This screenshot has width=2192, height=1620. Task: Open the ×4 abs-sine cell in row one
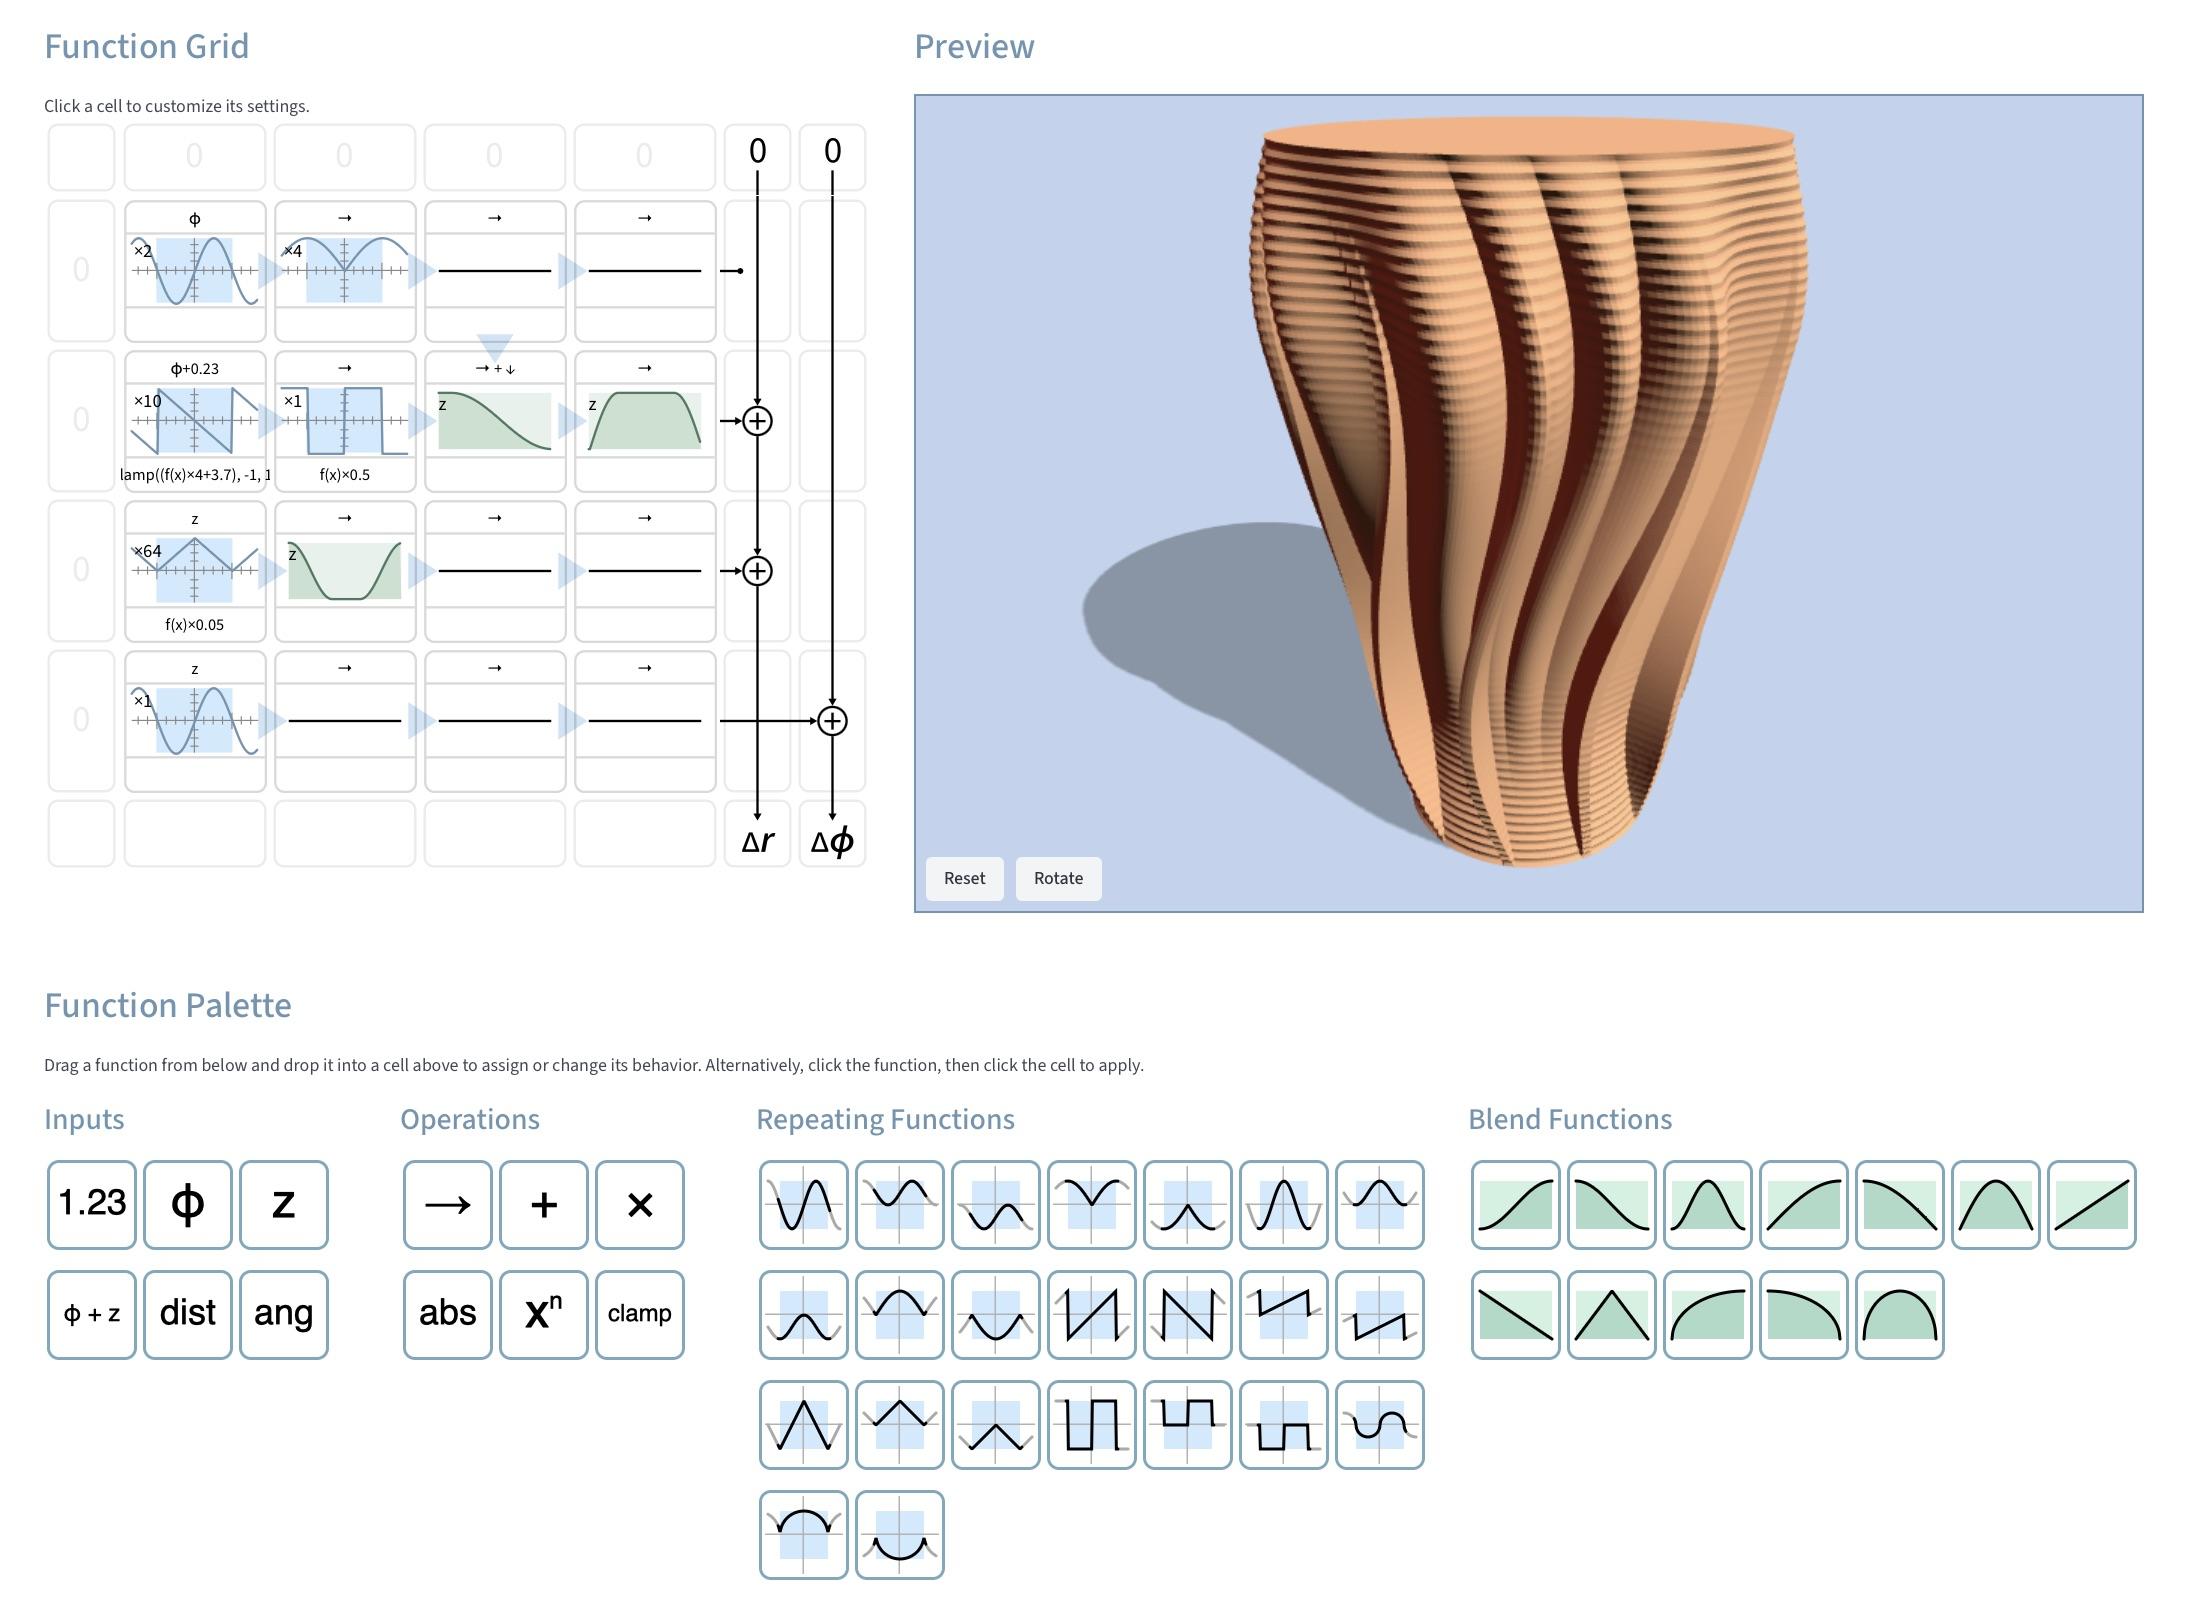(345, 271)
